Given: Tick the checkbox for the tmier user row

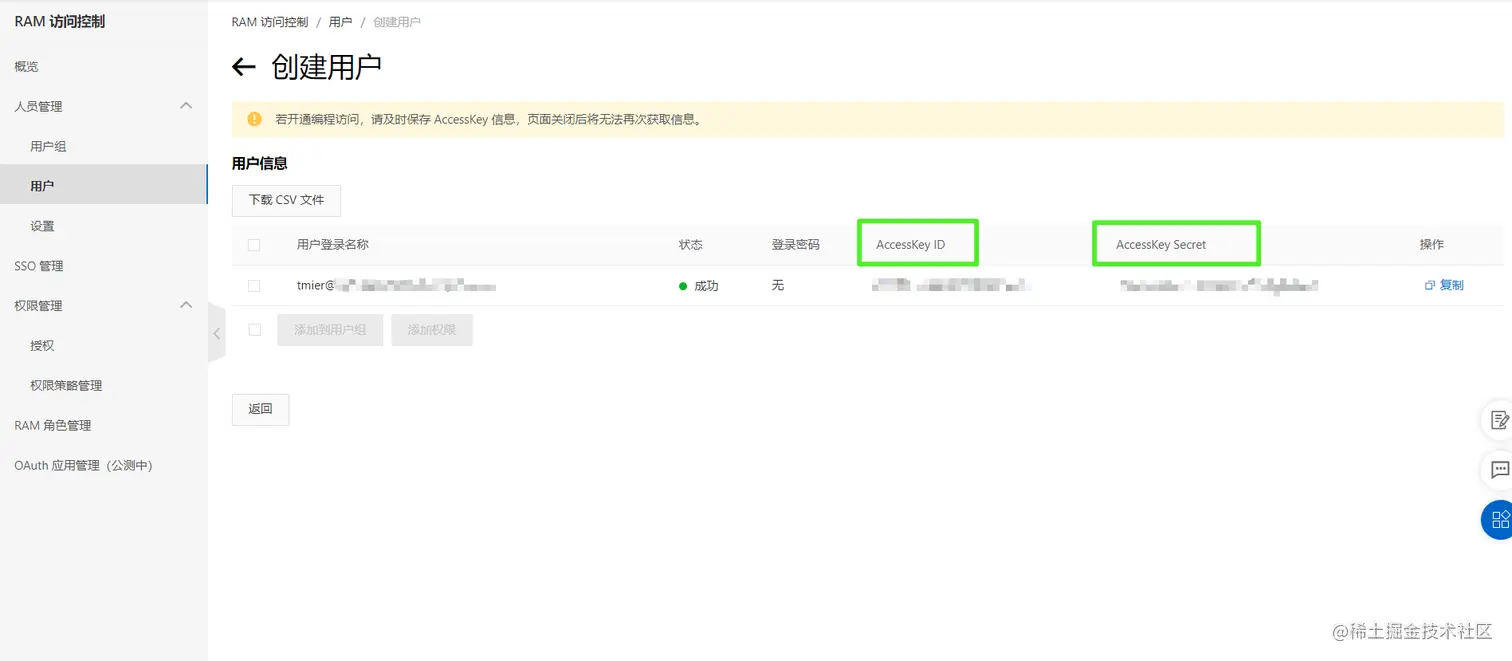Looking at the screenshot, I should pos(254,286).
